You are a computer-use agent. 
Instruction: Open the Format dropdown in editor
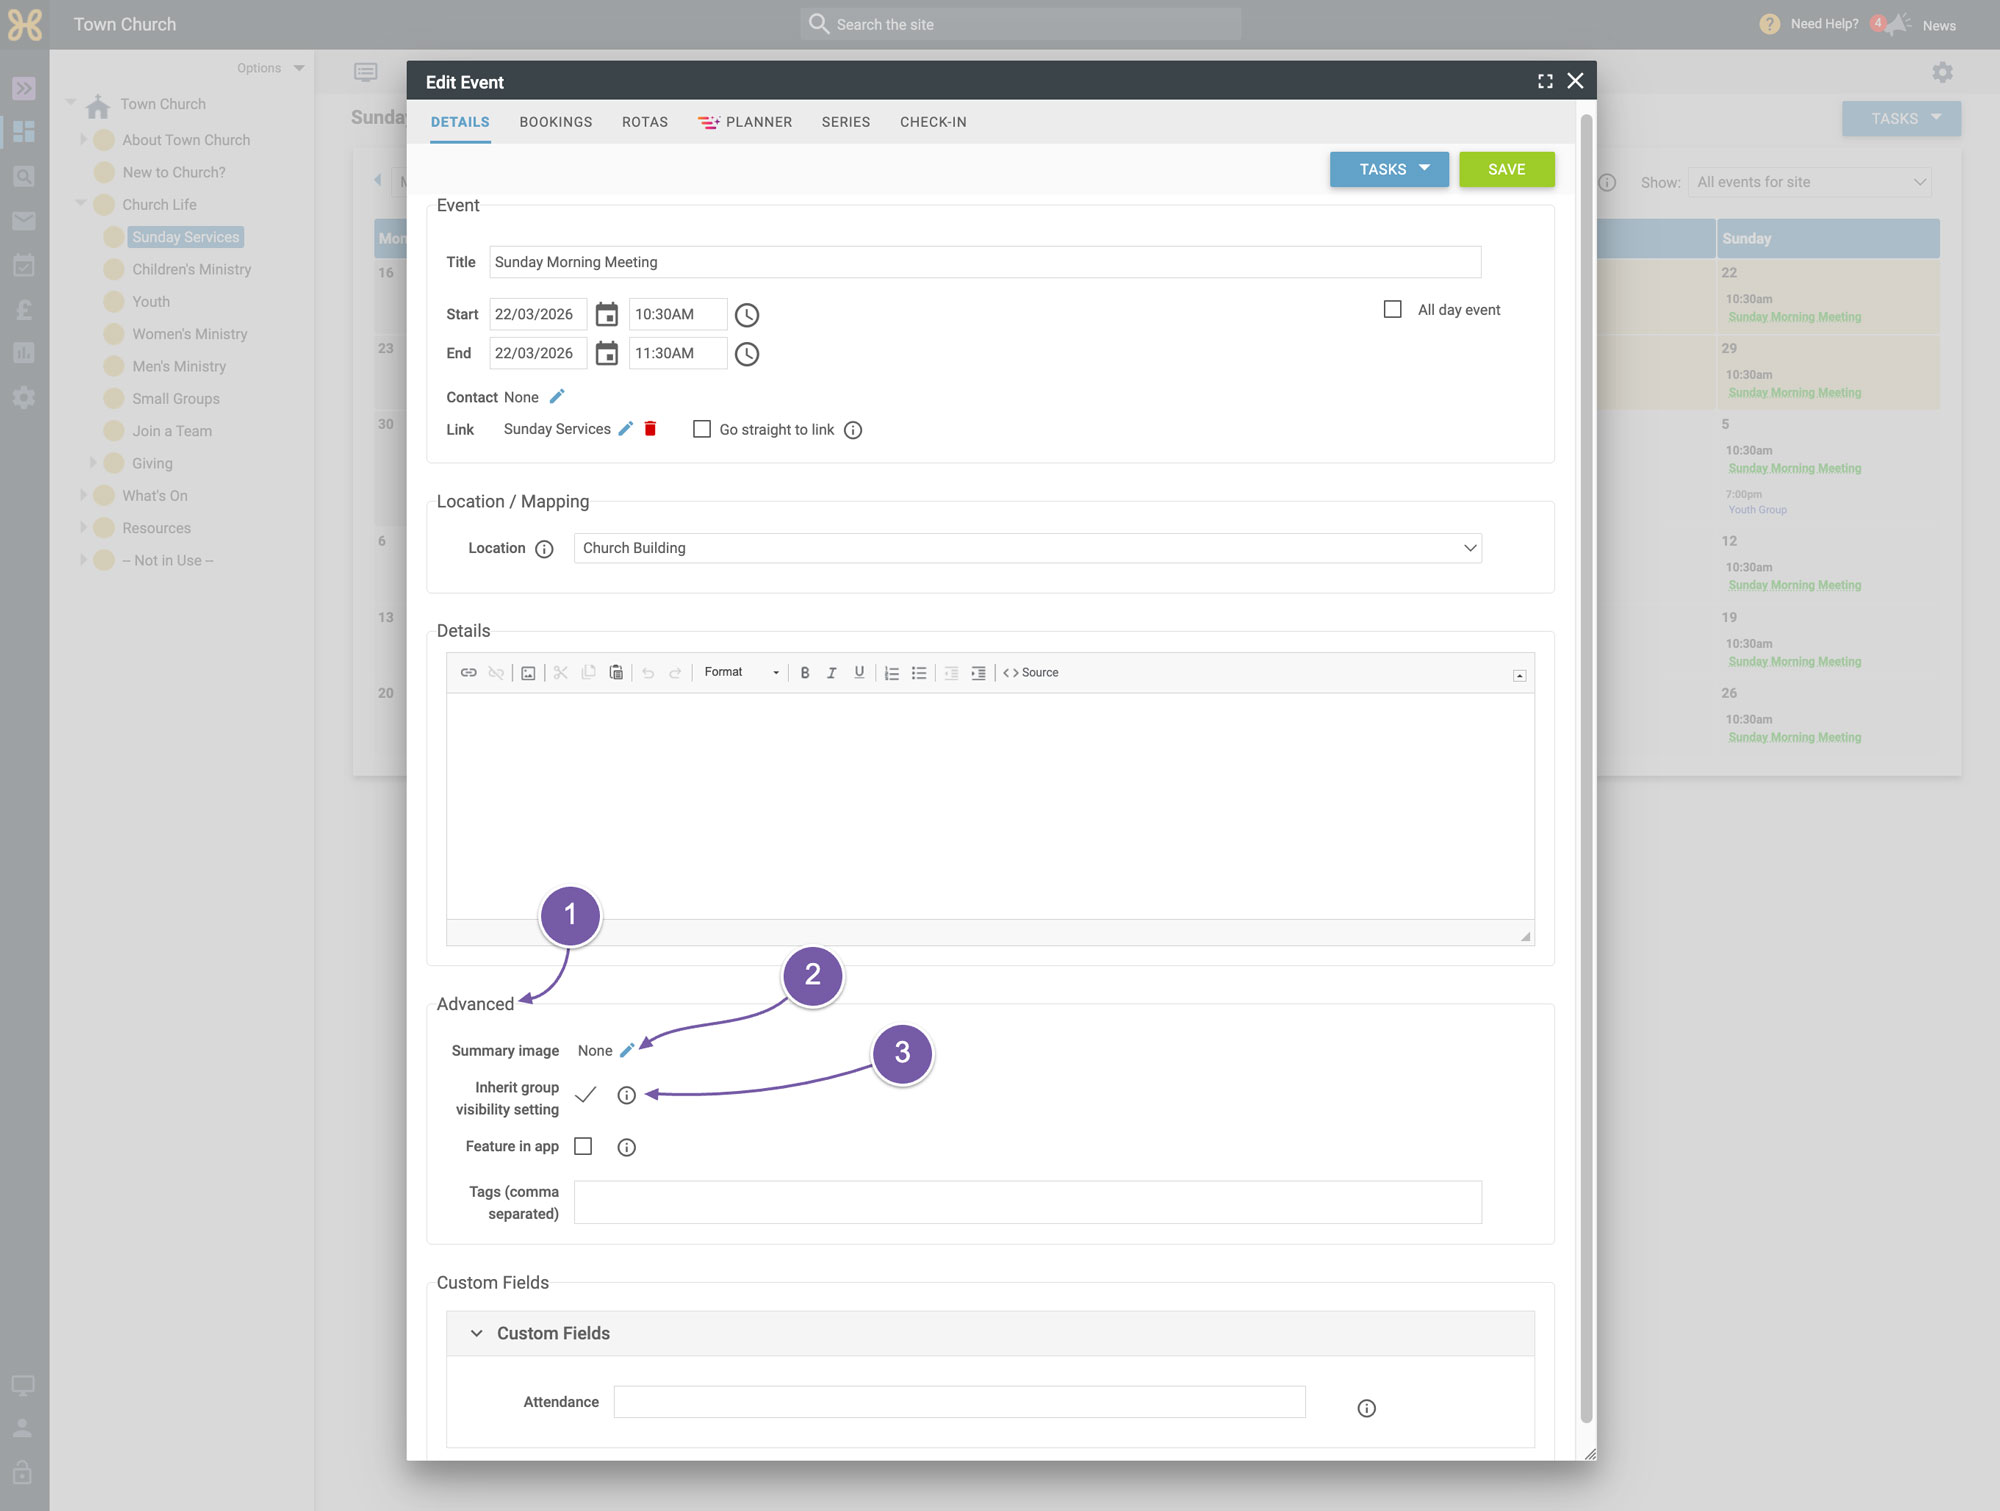tap(741, 673)
